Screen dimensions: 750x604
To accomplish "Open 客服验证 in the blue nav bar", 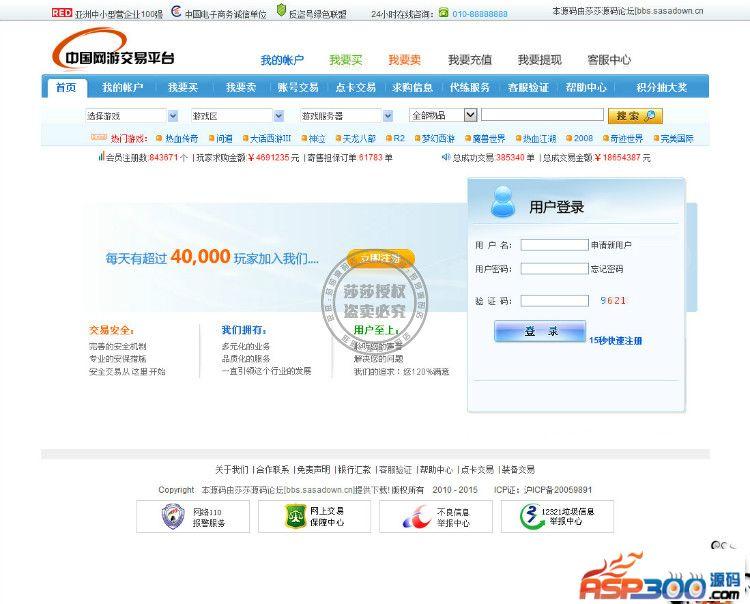I will [528, 88].
